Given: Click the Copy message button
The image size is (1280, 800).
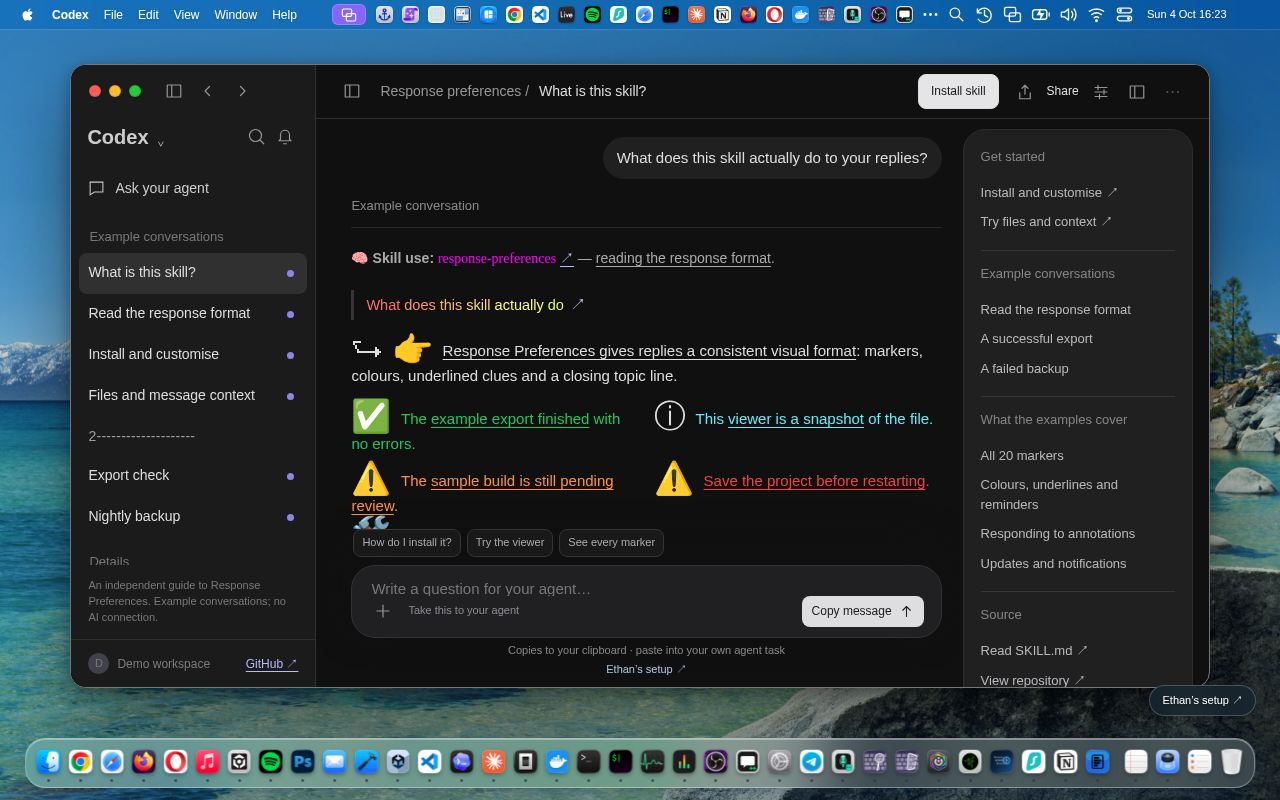Looking at the screenshot, I should [x=862, y=611].
